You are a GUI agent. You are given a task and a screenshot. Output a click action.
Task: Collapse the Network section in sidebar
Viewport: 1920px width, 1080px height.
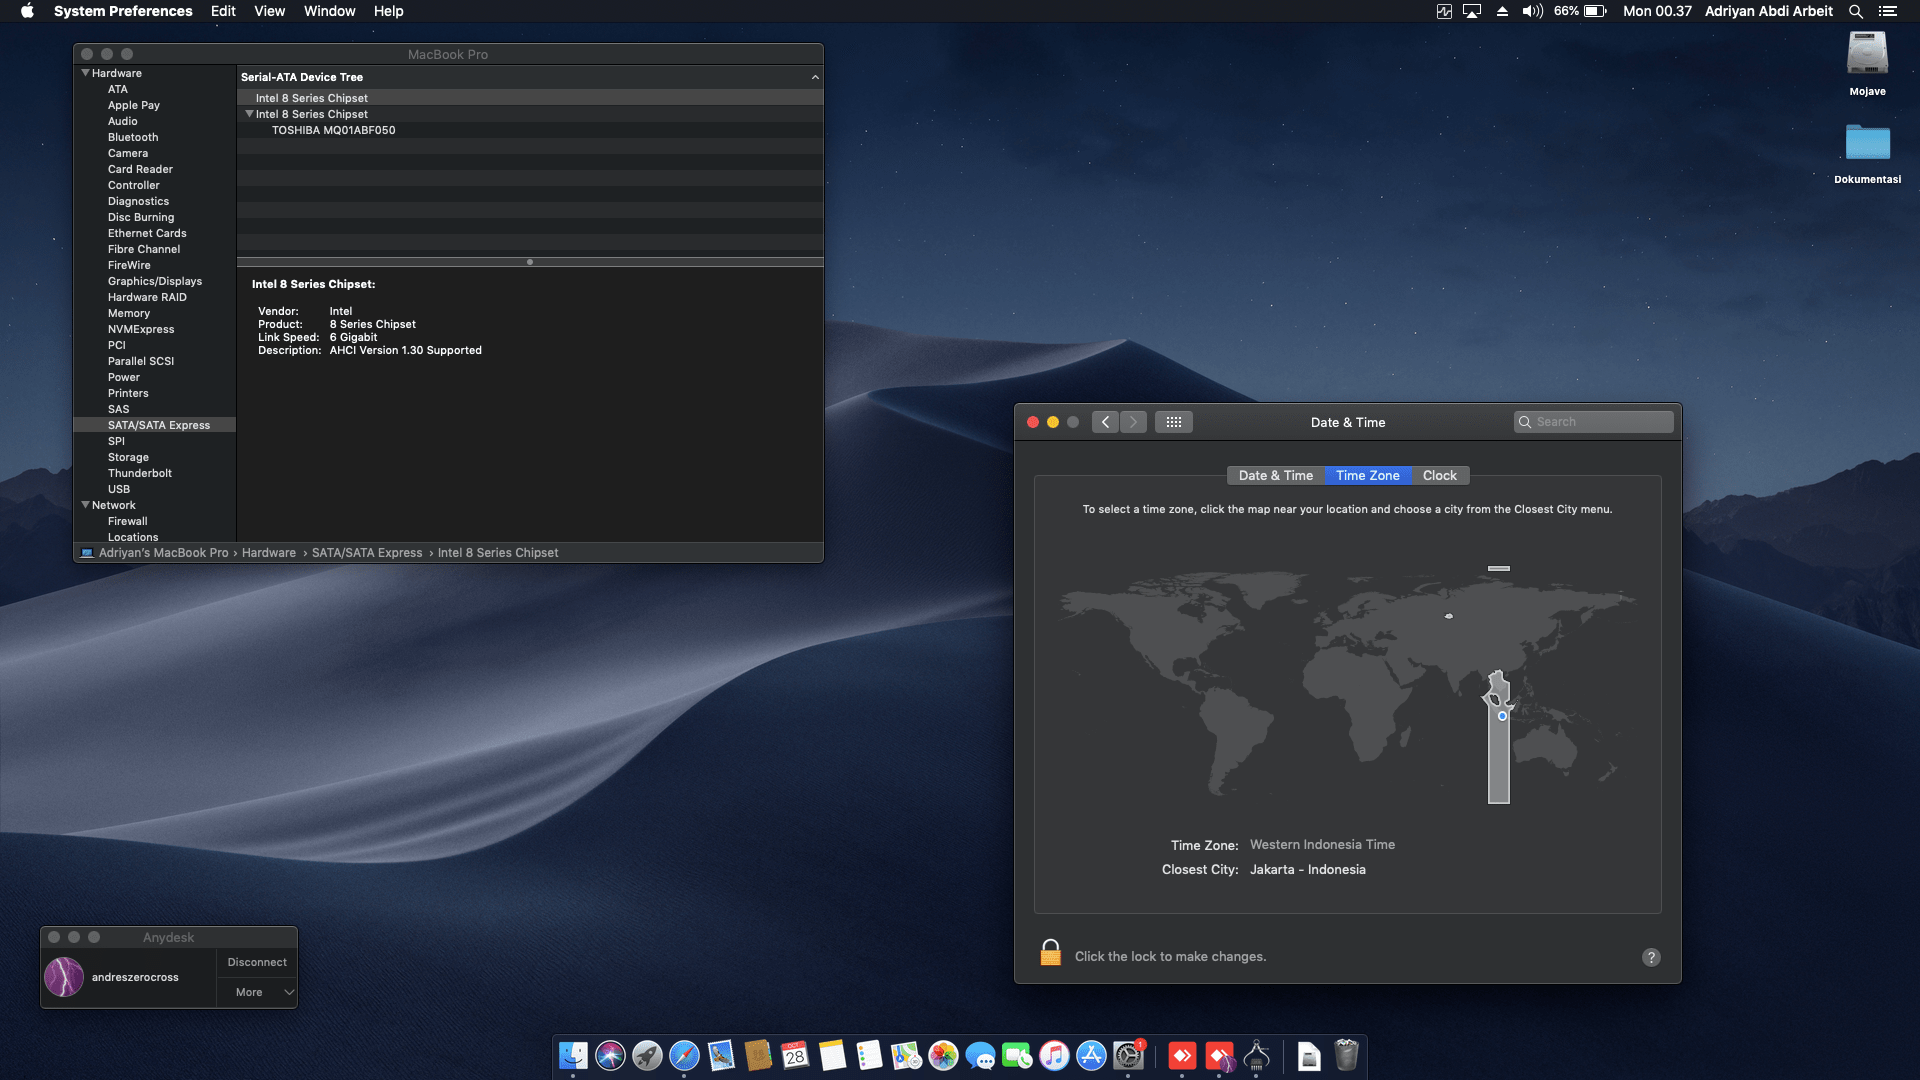(85, 505)
